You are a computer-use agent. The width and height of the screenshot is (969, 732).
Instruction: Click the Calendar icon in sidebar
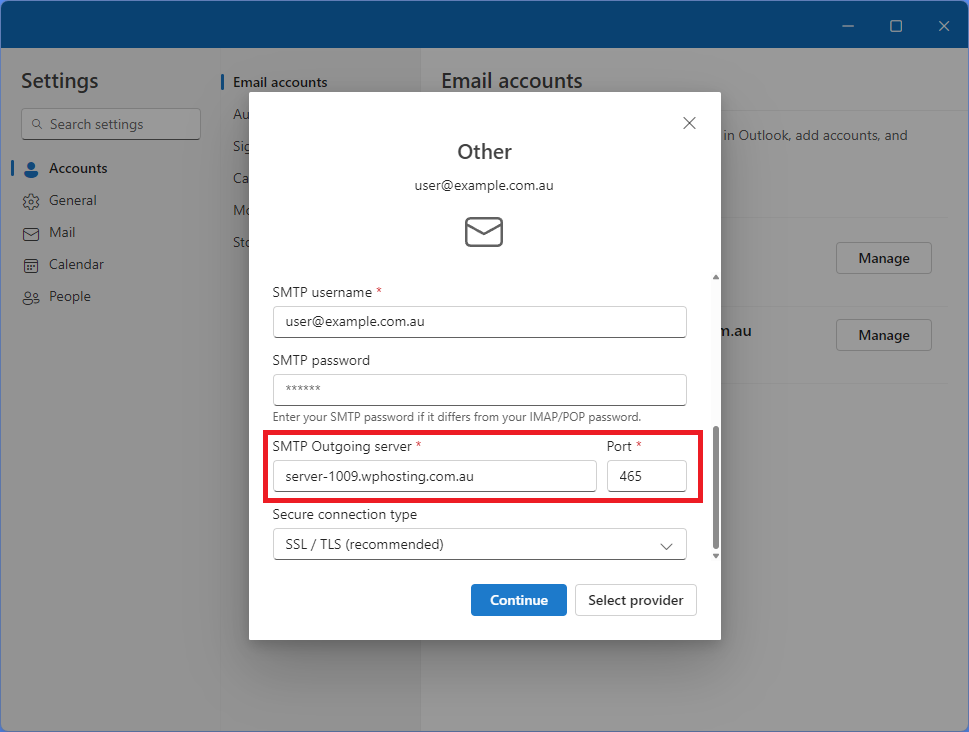[31, 265]
